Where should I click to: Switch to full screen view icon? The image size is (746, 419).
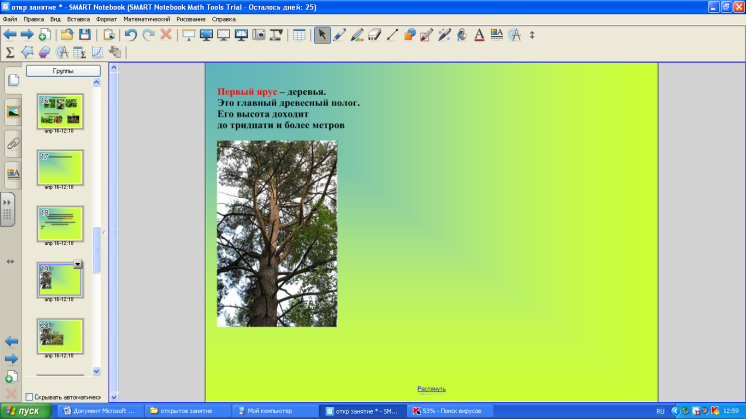206,35
